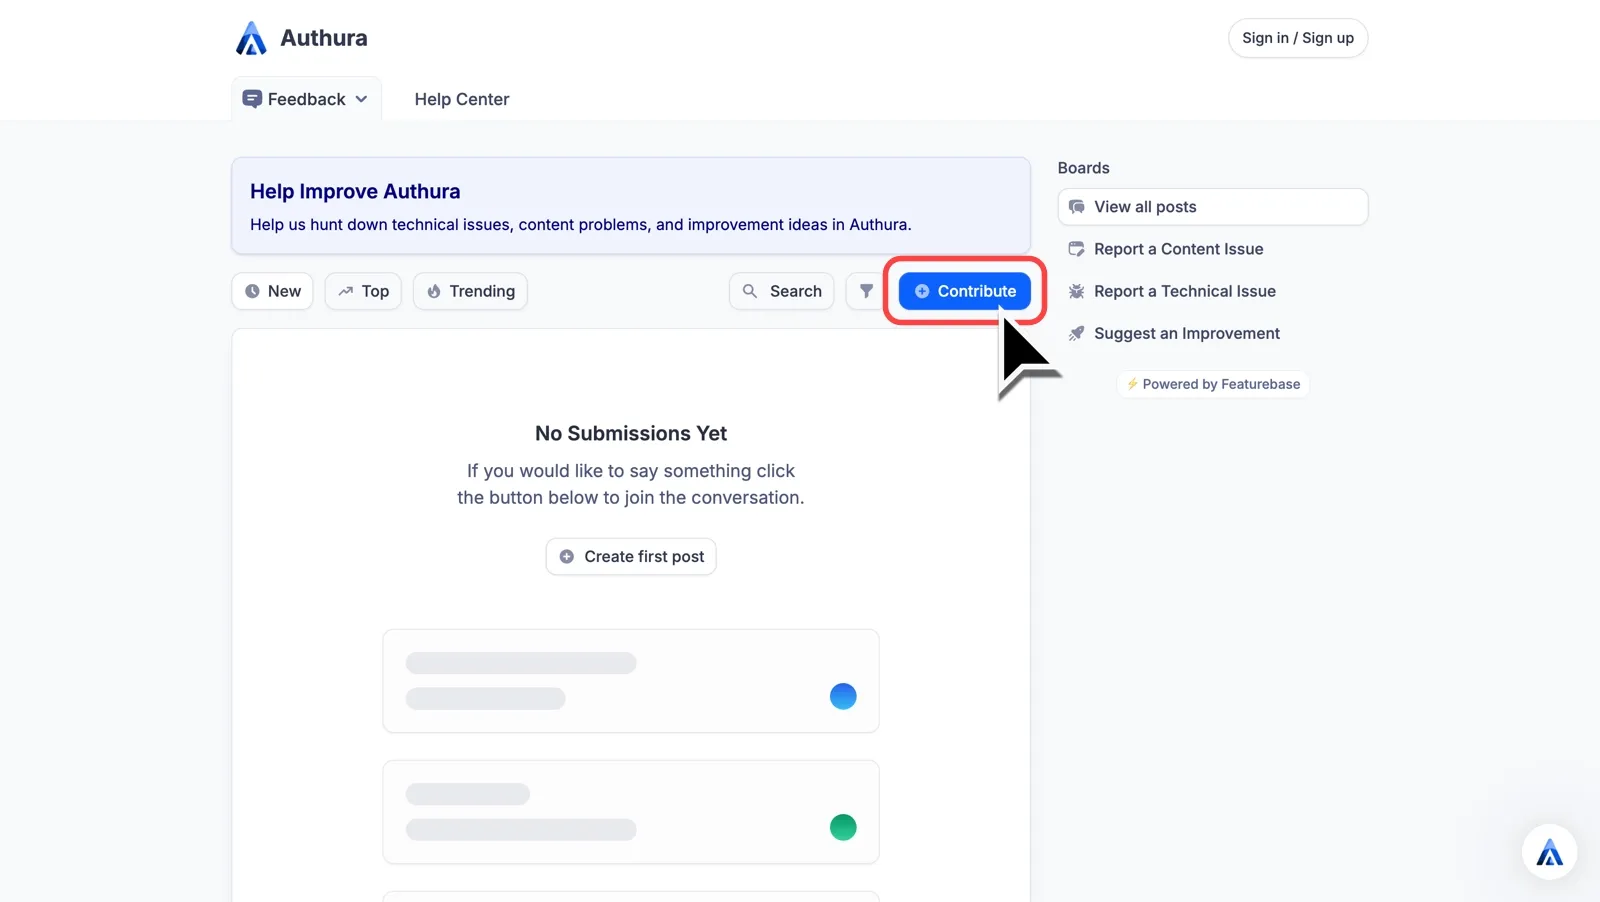Click the plus icon in Create first post
Image resolution: width=1600 pixels, height=902 pixels.
tap(567, 556)
